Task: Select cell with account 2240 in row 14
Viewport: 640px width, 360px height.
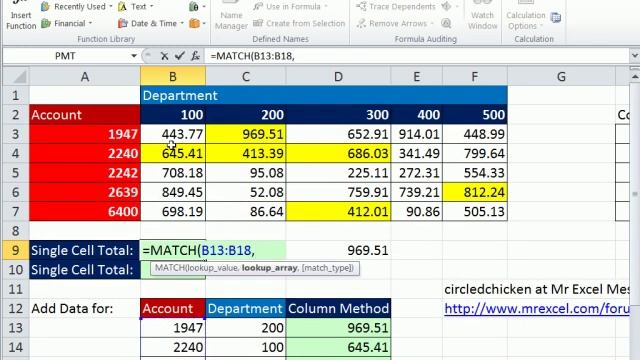Action: 173,347
